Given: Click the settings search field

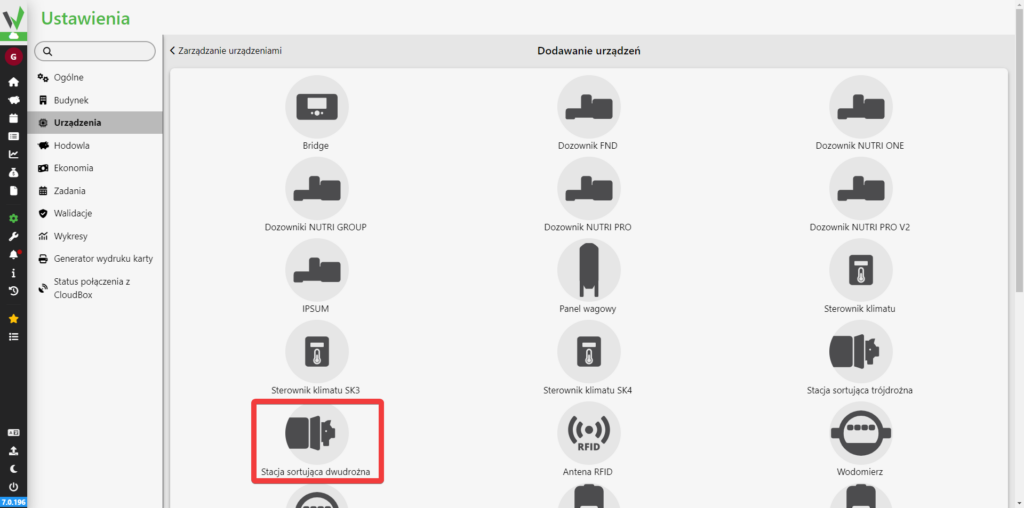Looking at the screenshot, I should pos(95,51).
